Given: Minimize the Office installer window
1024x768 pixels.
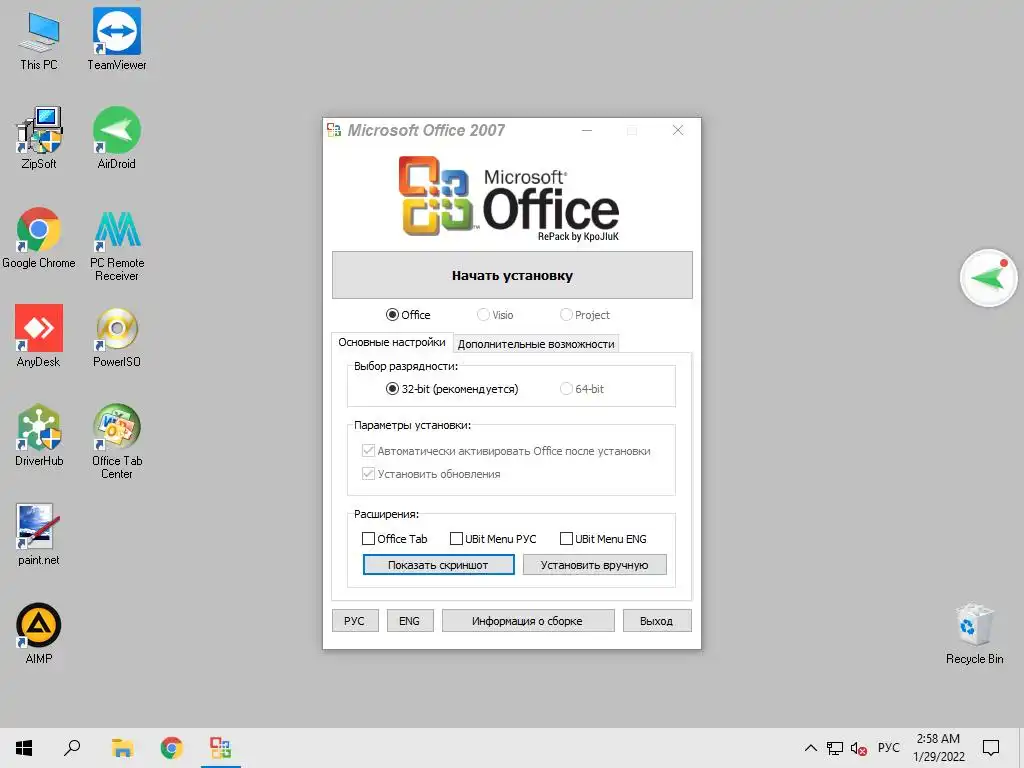Looking at the screenshot, I should point(587,130).
